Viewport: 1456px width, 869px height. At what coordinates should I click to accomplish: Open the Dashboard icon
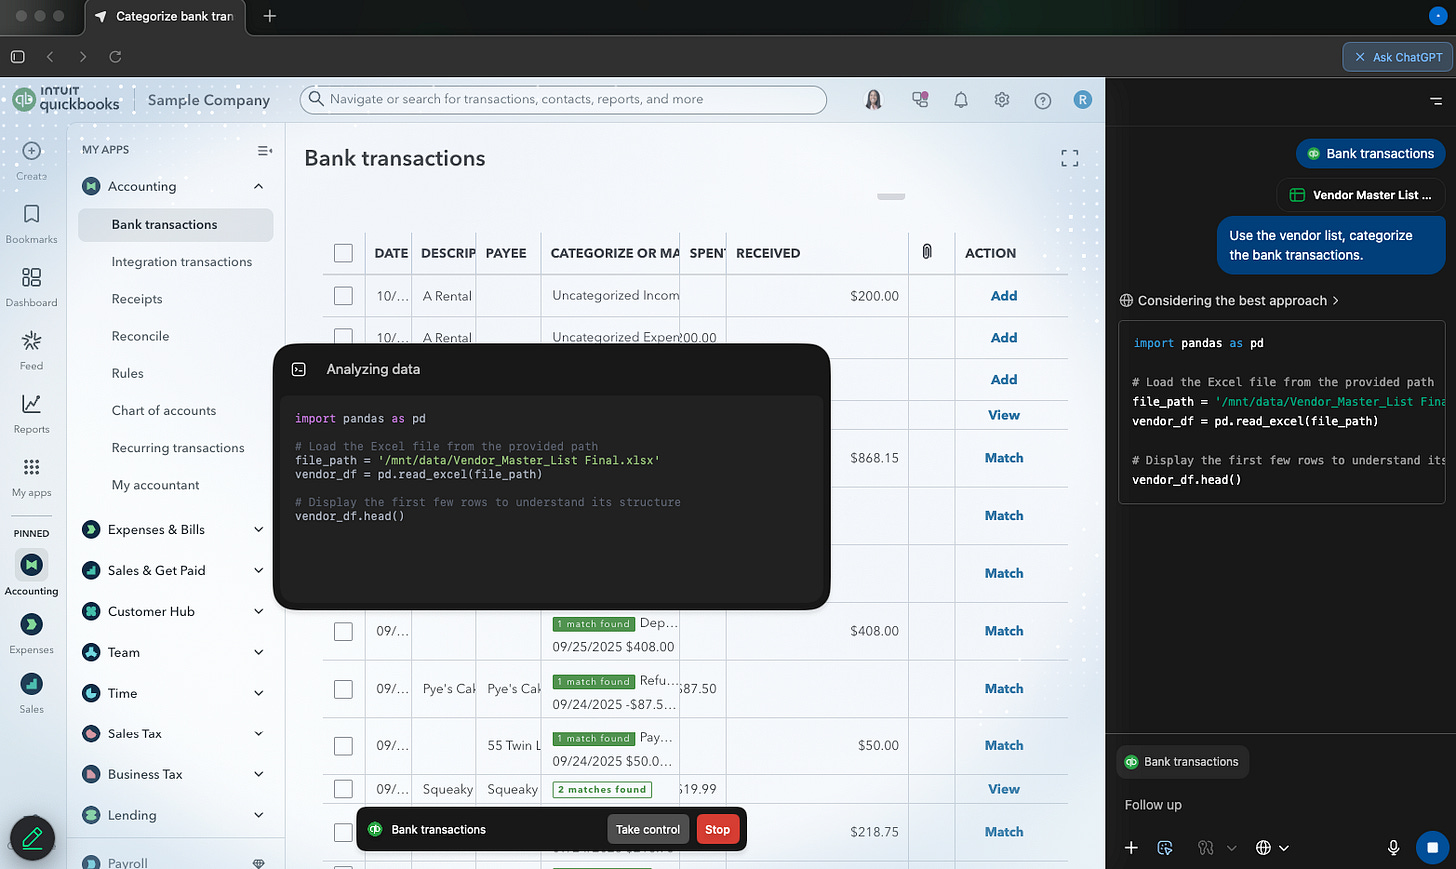click(31, 277)
